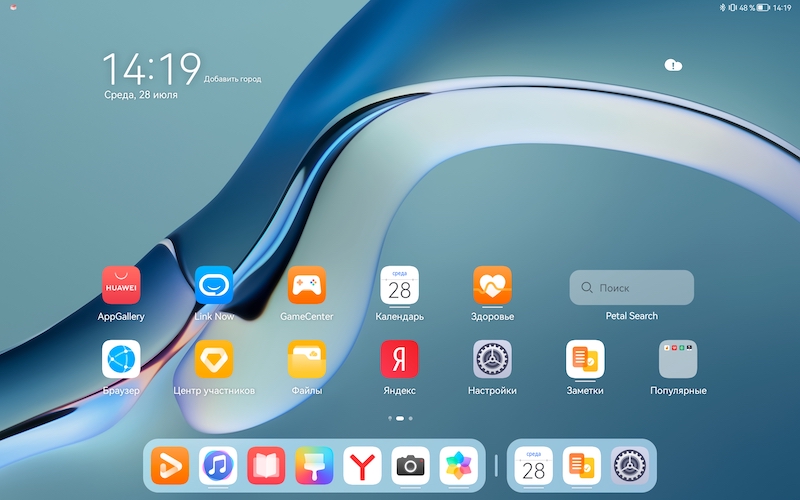
Task: Open the Video app in dock
Action: click(x=170, y=465)
